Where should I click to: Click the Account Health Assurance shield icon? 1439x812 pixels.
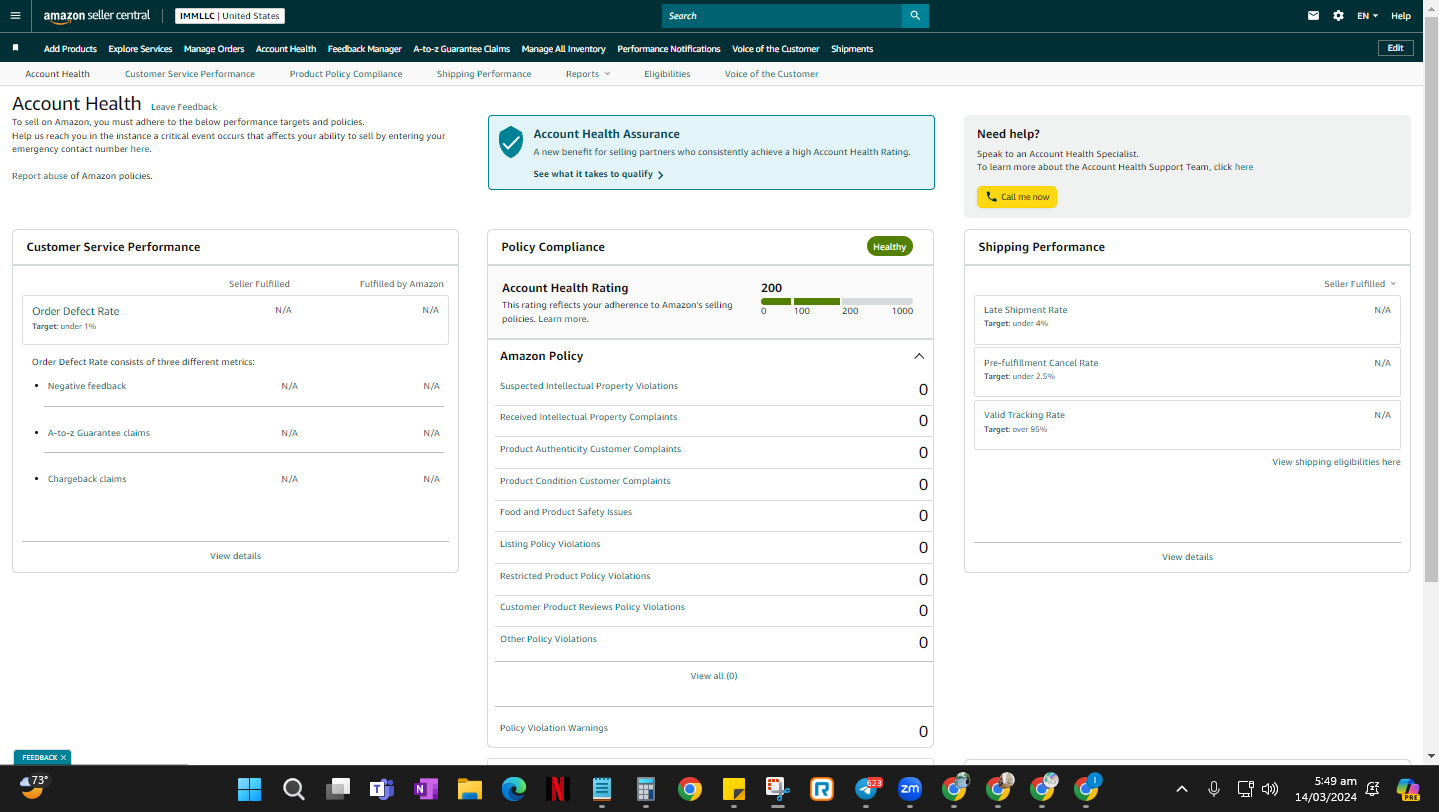point(511,142)
